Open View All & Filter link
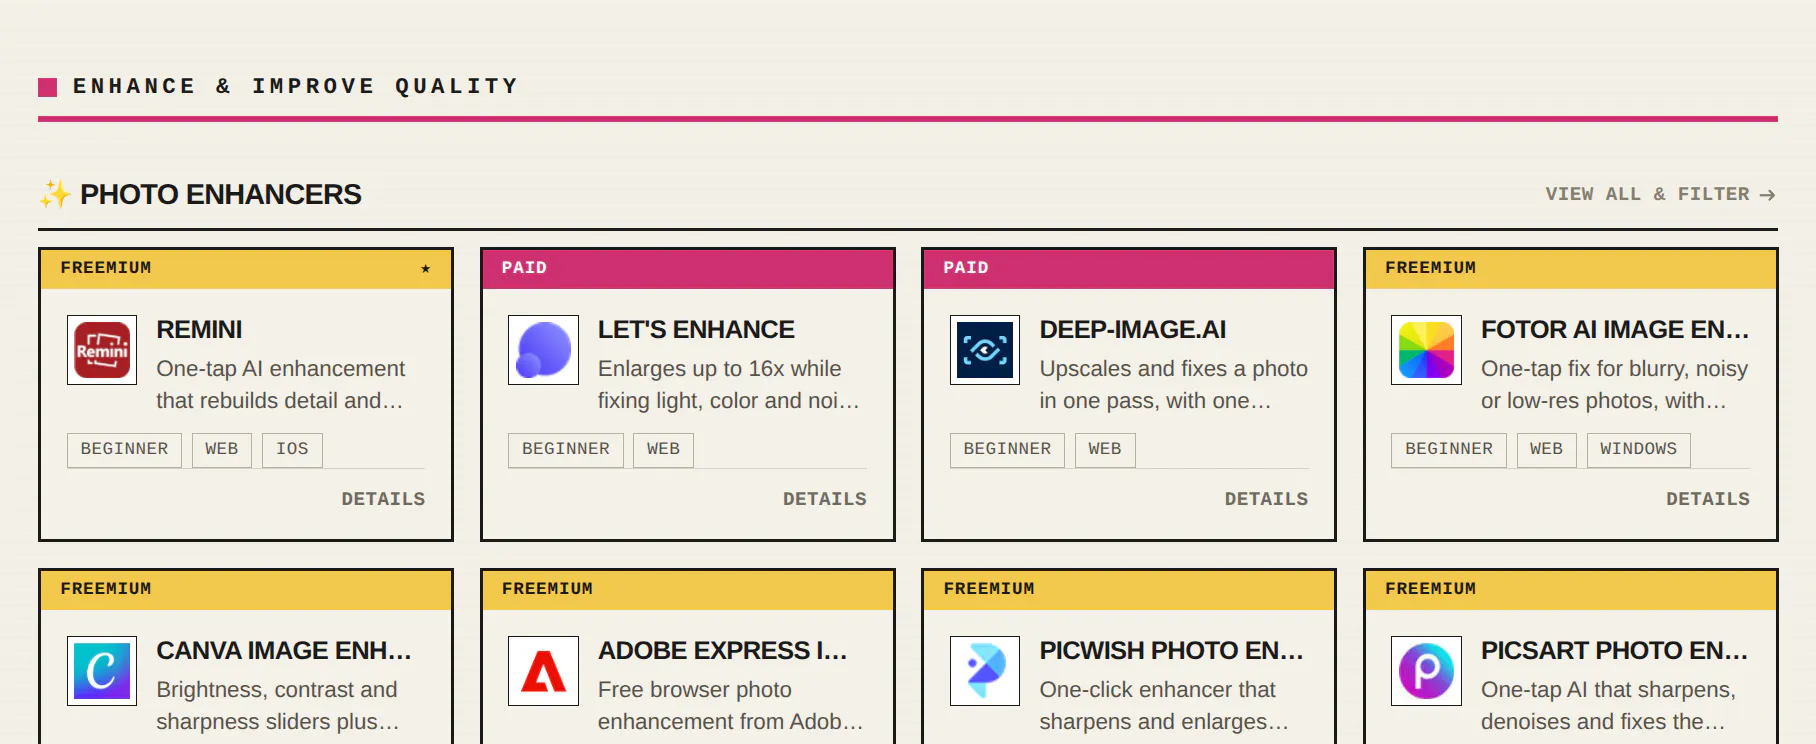The image size is (1816, 744). point(1660,194)
